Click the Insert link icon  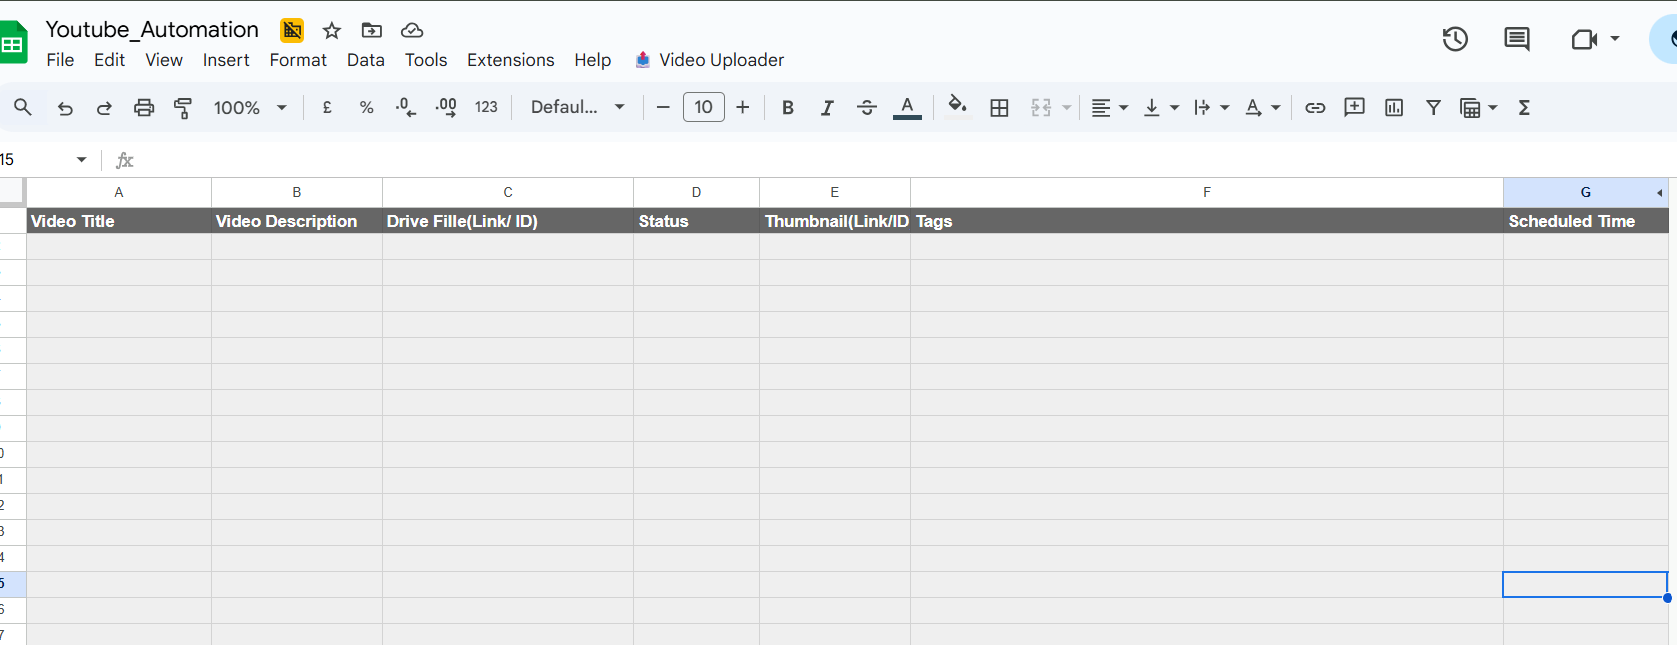(1315, 108)
